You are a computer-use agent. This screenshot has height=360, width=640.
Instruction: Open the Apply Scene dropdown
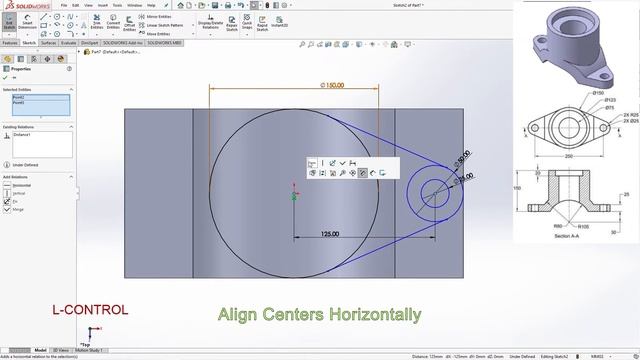tap(395, 44)
